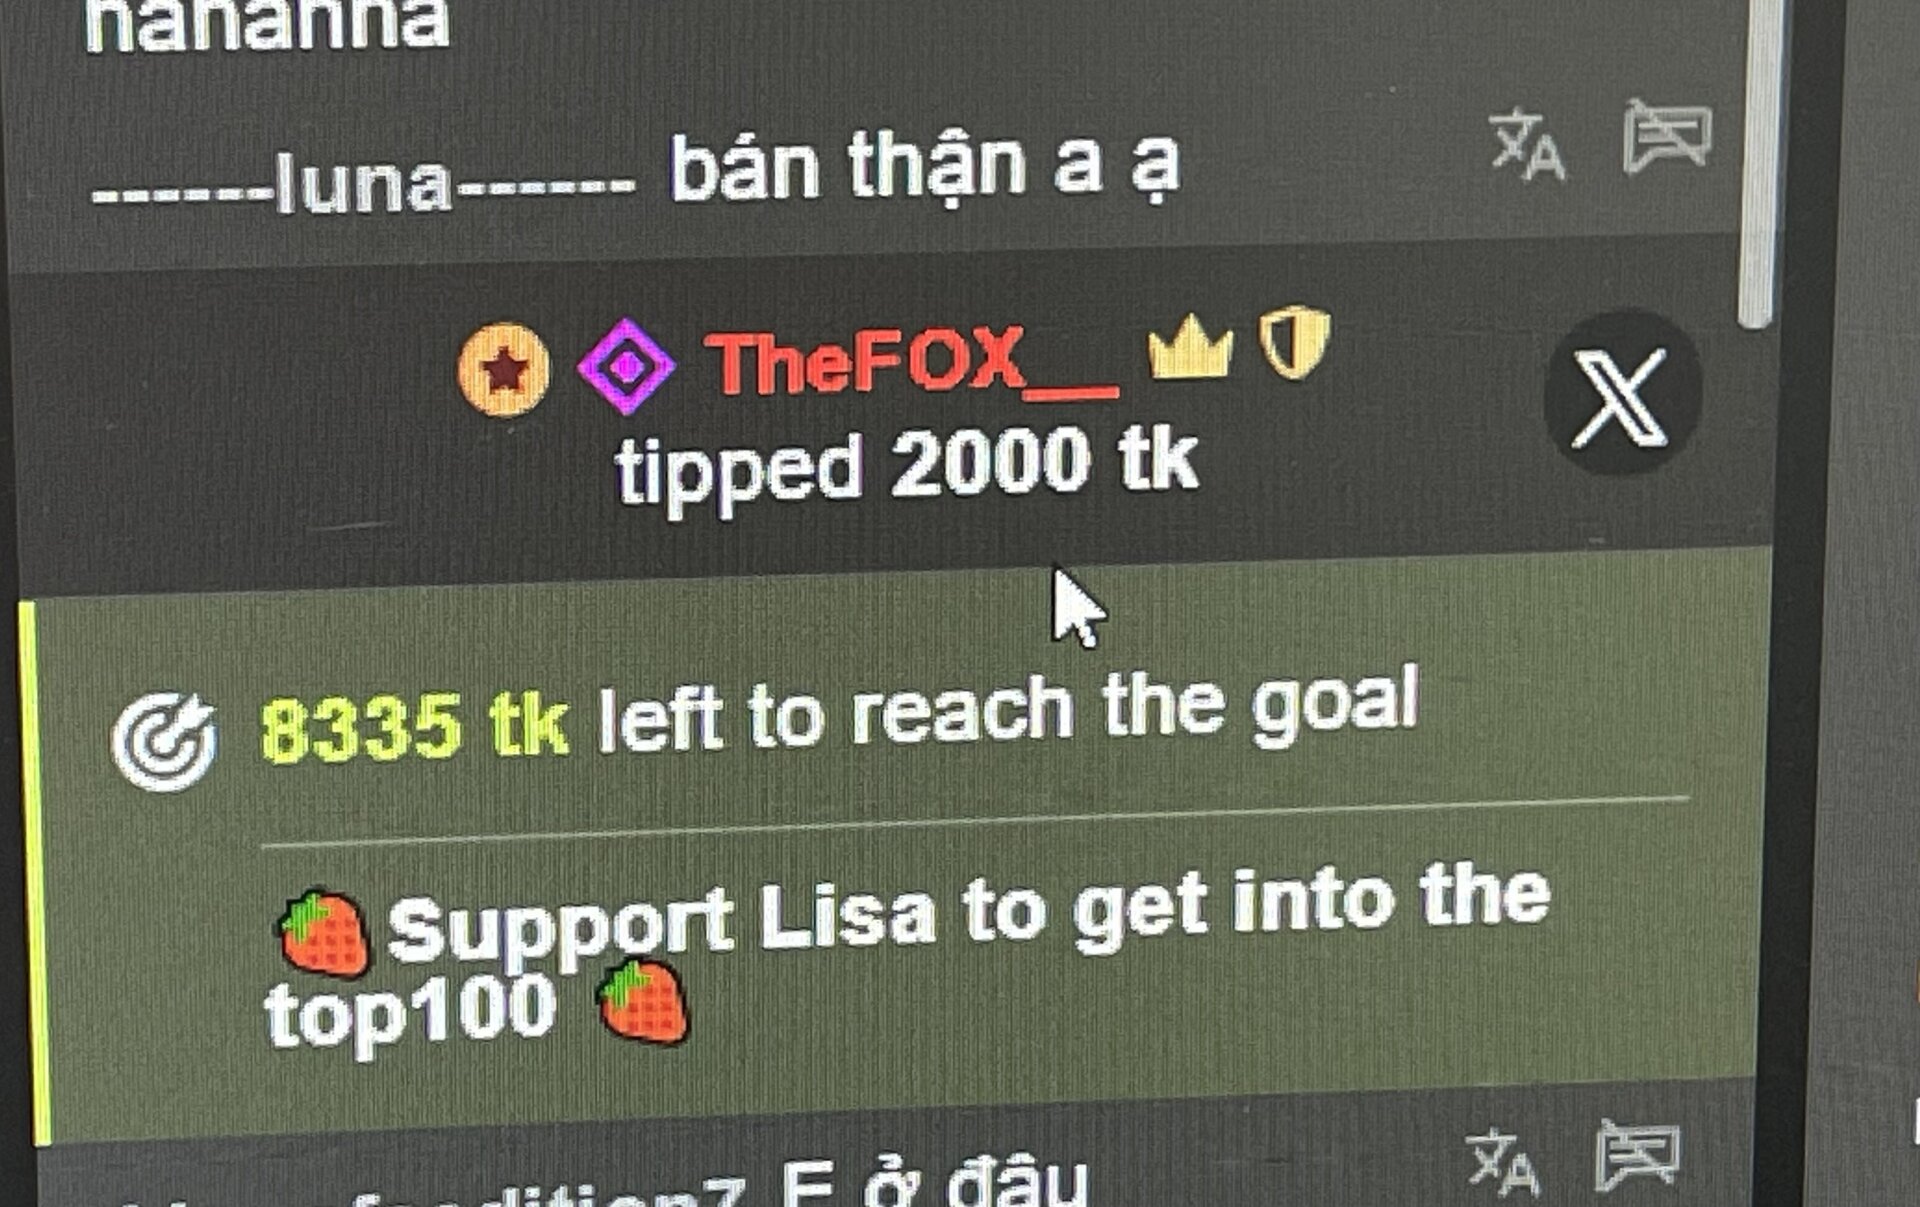The height and width of the screenshot is (1207, 1920).
Task: Translate the bottom 'E ở đâu' message
Action: pos(1504,1163)
